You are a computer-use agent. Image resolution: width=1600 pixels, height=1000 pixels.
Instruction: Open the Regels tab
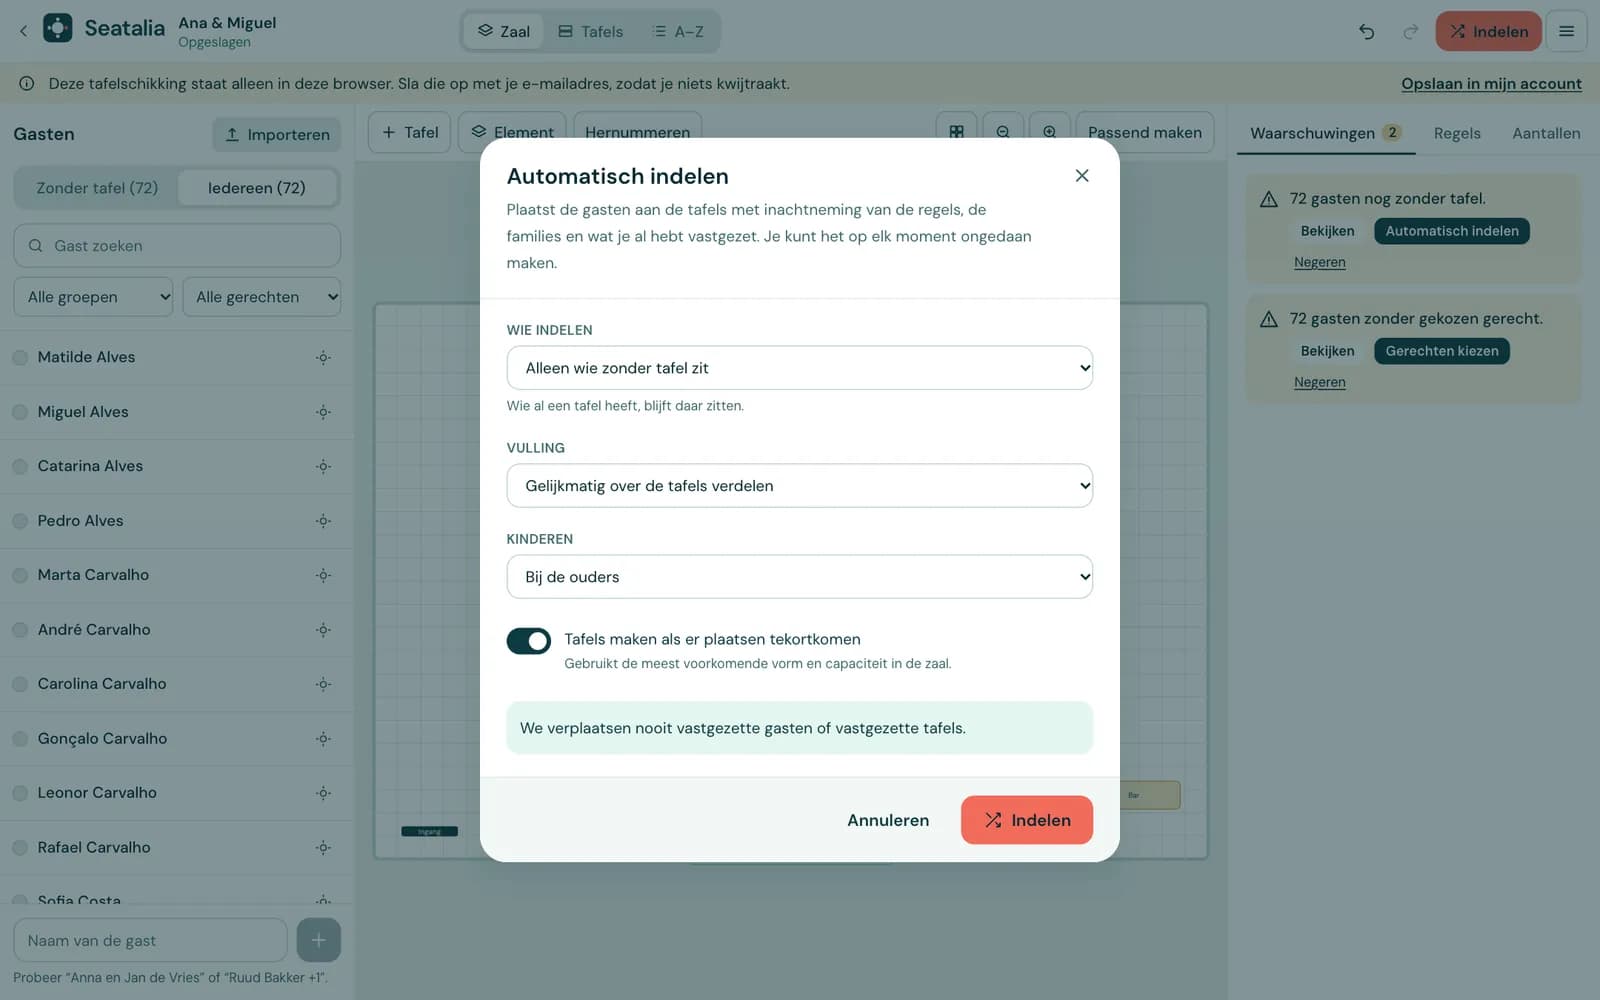click(1457, 133)
